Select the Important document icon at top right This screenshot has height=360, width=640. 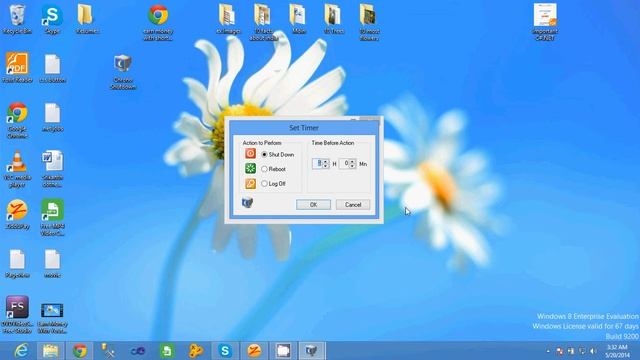pos(545,22)
